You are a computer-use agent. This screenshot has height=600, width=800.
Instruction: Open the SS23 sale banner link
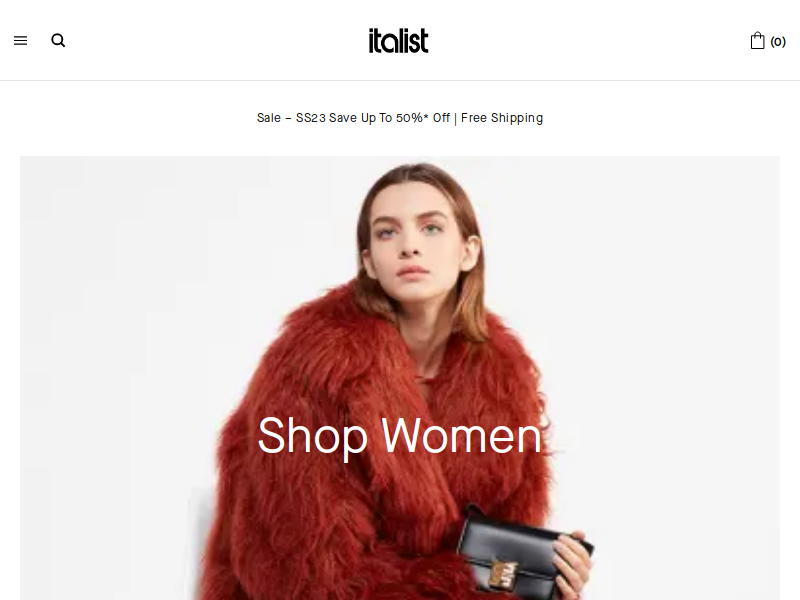(400, 118)
